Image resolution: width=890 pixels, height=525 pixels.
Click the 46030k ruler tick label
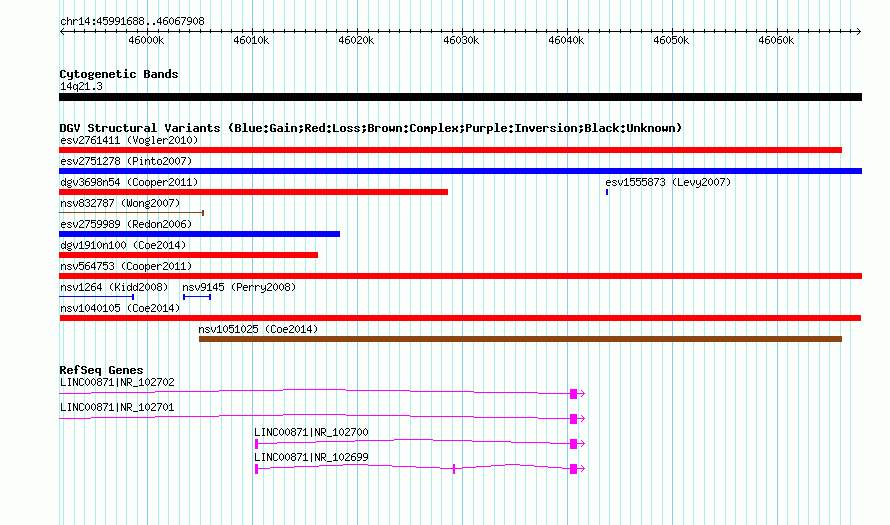tap(461, 40)
